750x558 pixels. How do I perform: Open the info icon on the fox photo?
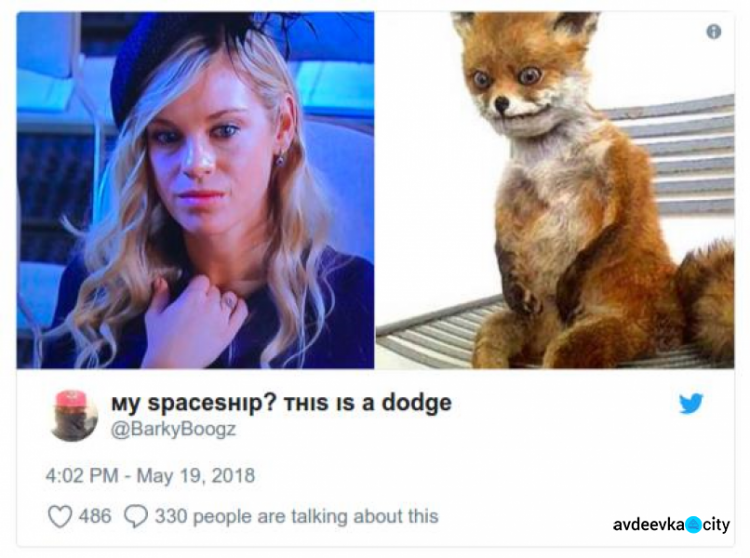(714, 32)
